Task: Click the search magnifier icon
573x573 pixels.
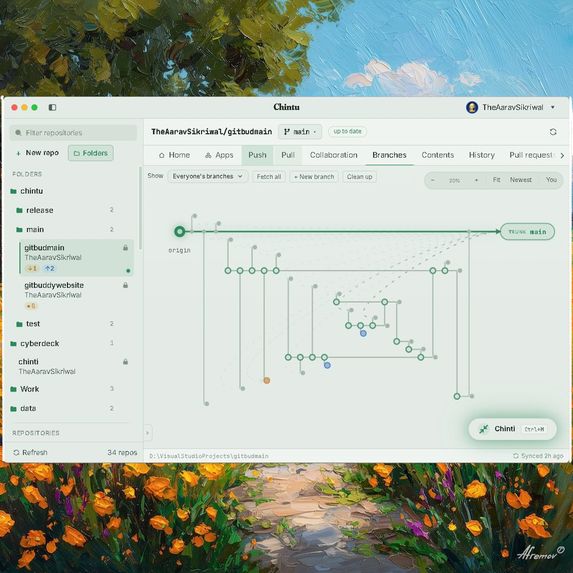Action: (x=18, y=133)
